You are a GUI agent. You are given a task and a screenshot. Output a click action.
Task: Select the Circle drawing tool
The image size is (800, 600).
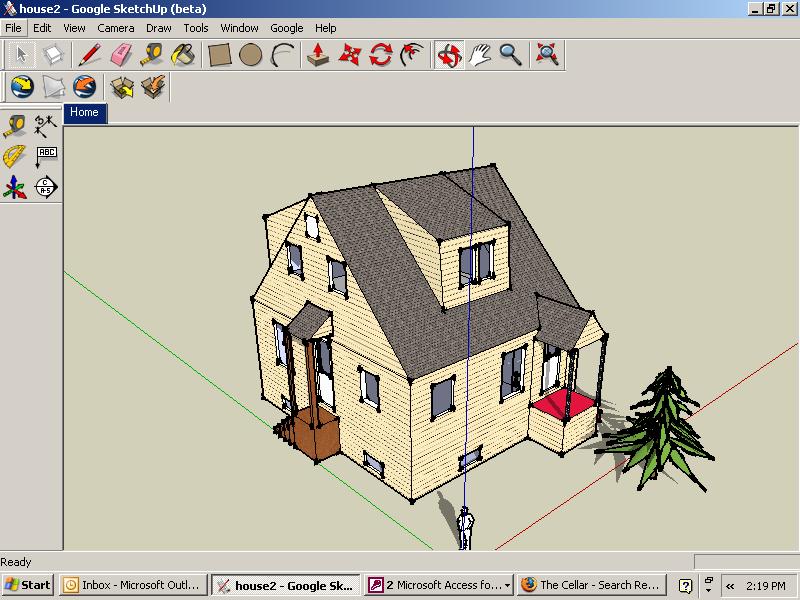[x=251, y=55]
